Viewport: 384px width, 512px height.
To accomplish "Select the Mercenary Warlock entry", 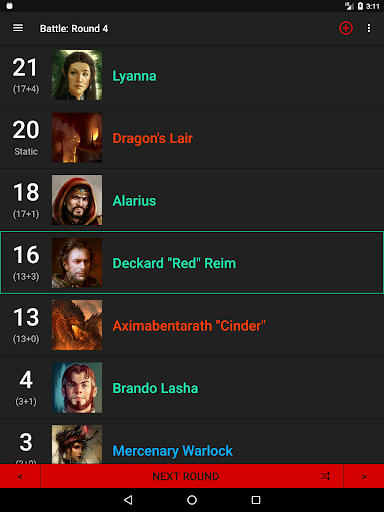I will coord(192,442).
